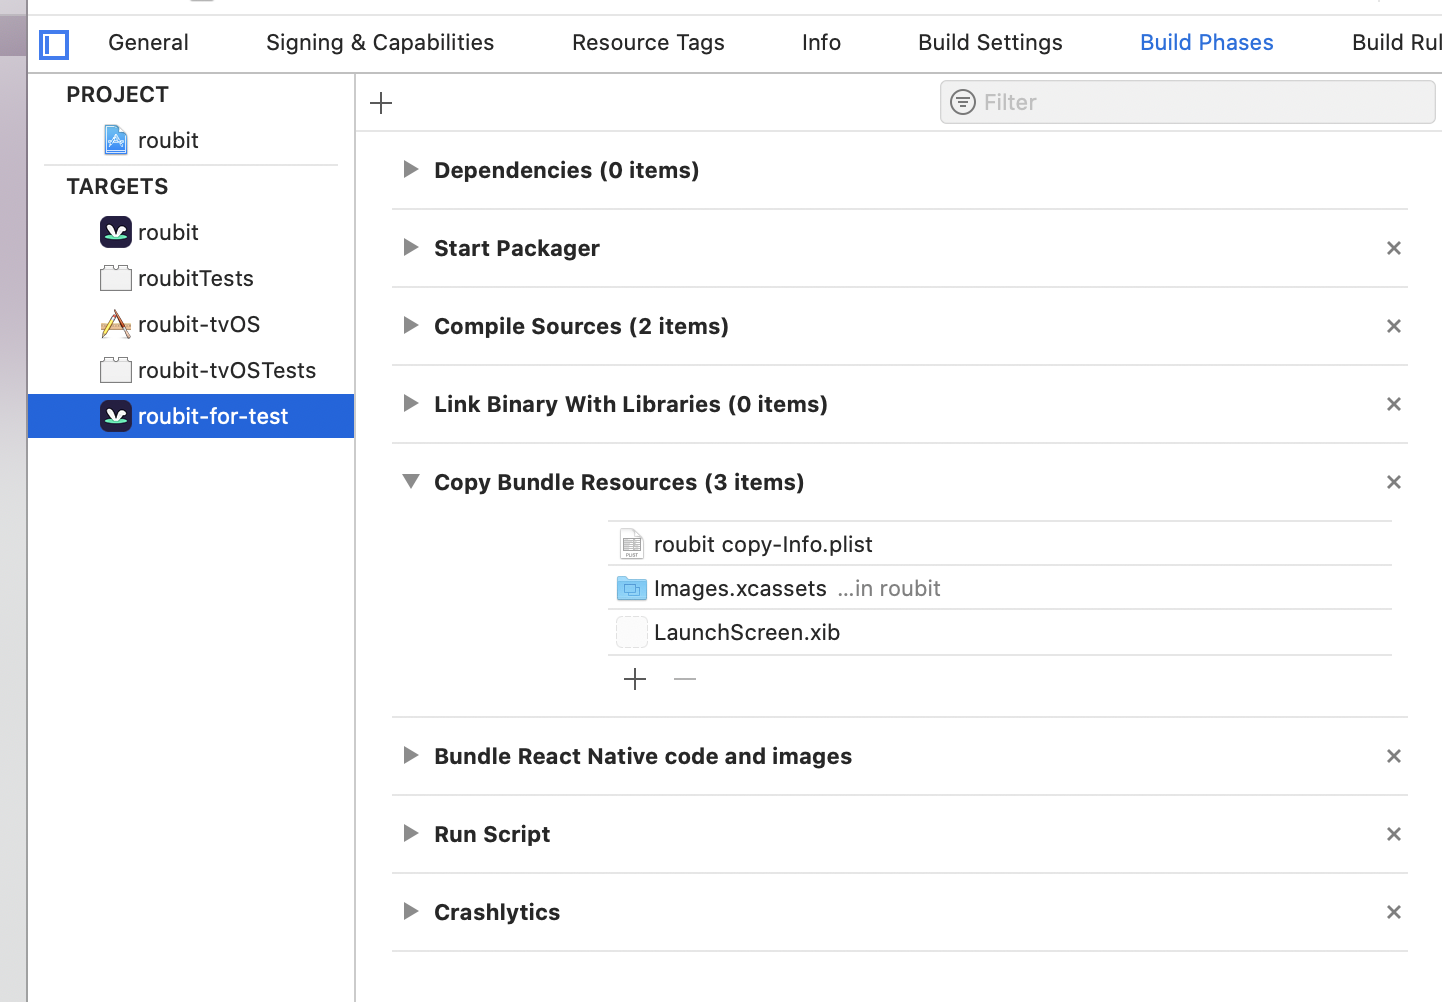Click the roubit-for-test target app icon

click(x=116, y=416)
